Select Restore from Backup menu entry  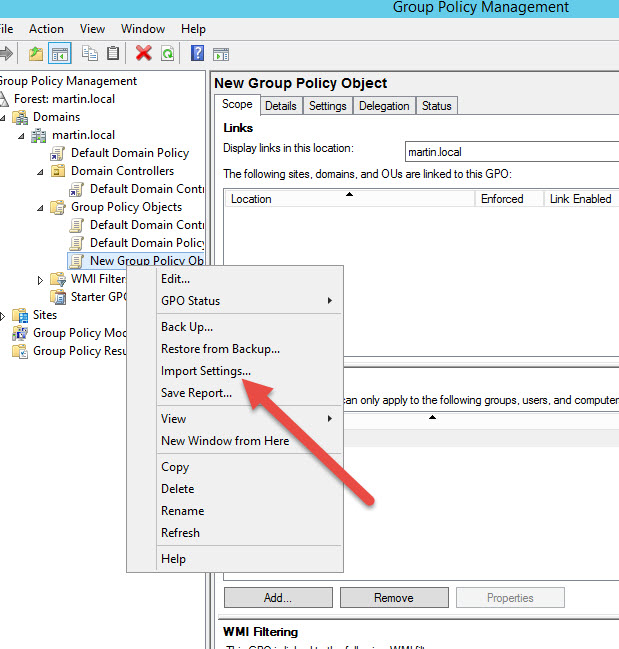click(220, 349)
